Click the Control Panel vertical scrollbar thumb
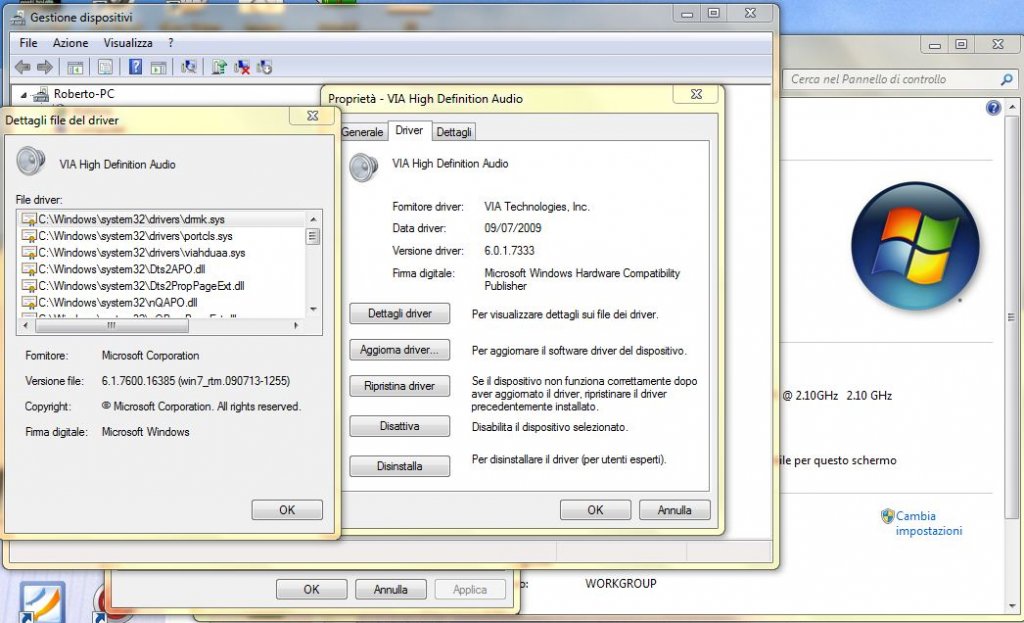Screen dimensions: 1024x623 1012,317
